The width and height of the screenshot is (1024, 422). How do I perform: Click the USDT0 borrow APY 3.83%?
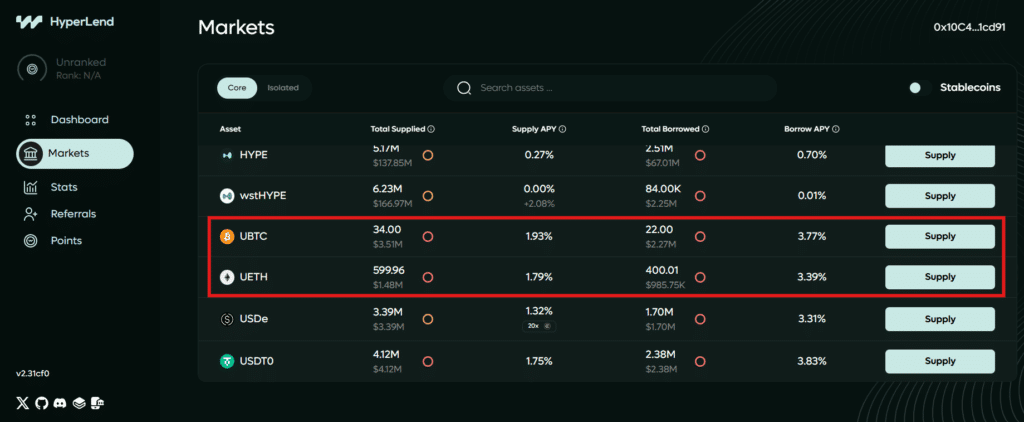[812, 361]
